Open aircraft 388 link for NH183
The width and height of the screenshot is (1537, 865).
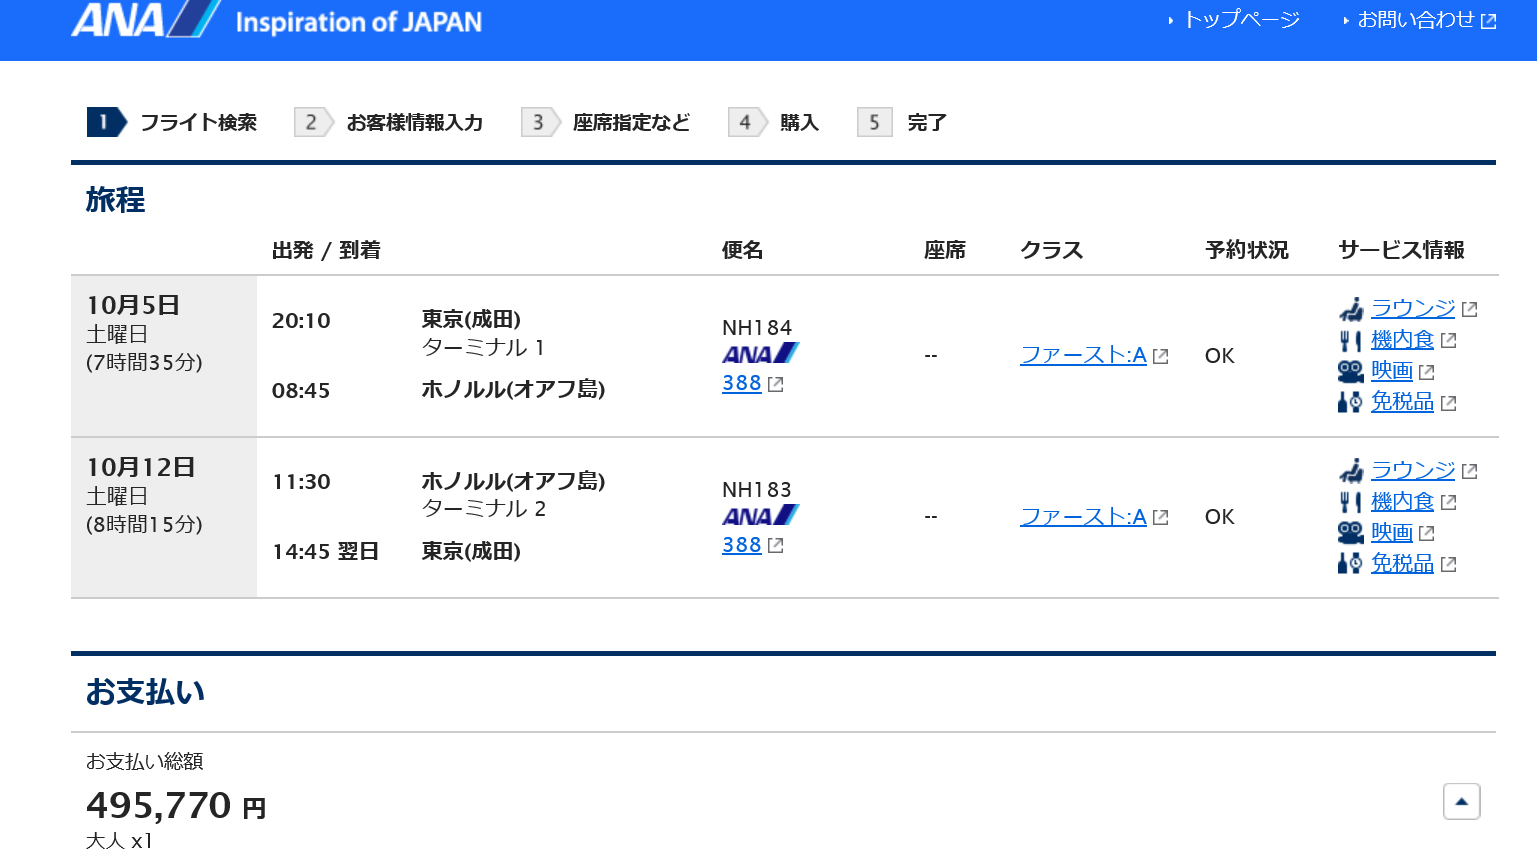pos(742,545)
